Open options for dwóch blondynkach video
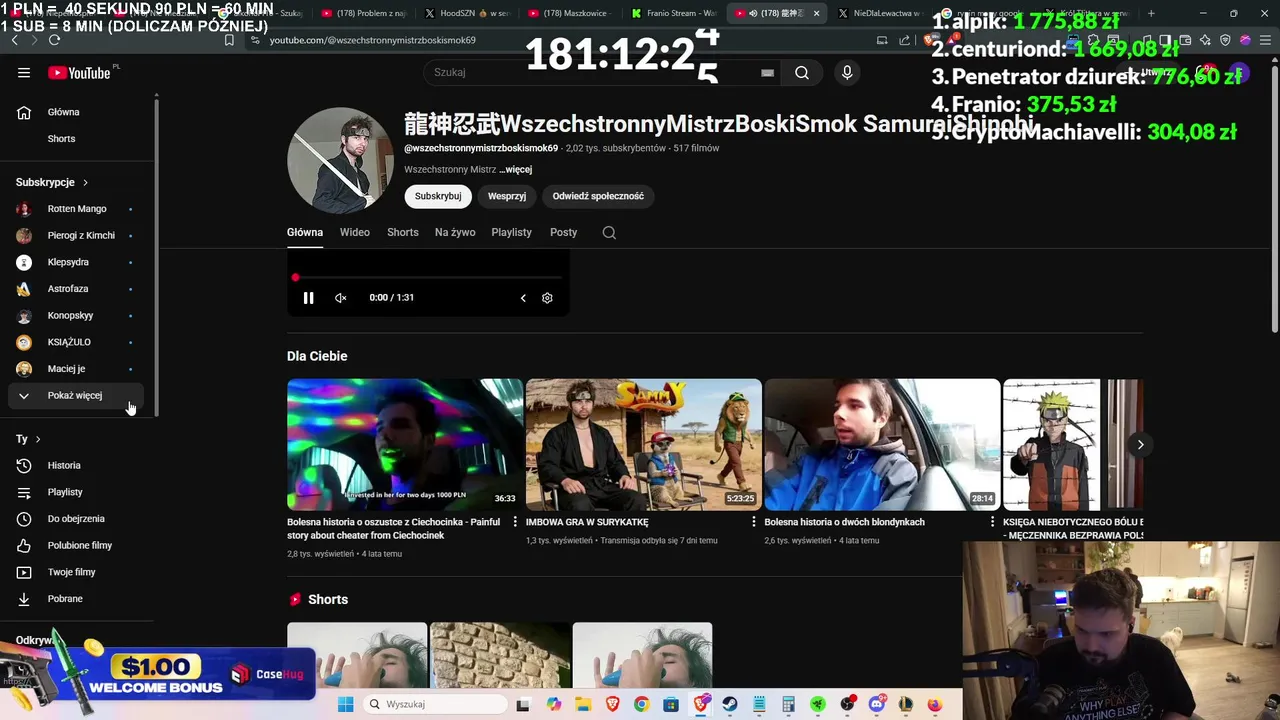This screenshot has height=720, width=1280. [x=992, y=522]
